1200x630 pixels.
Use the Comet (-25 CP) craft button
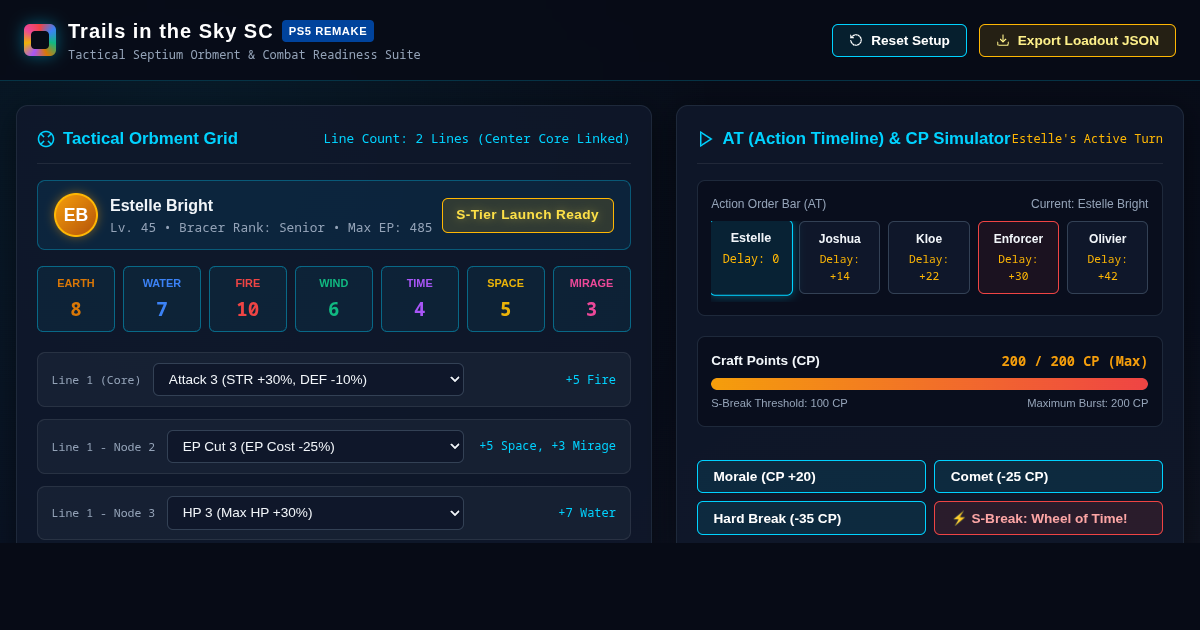point(1048,476)
